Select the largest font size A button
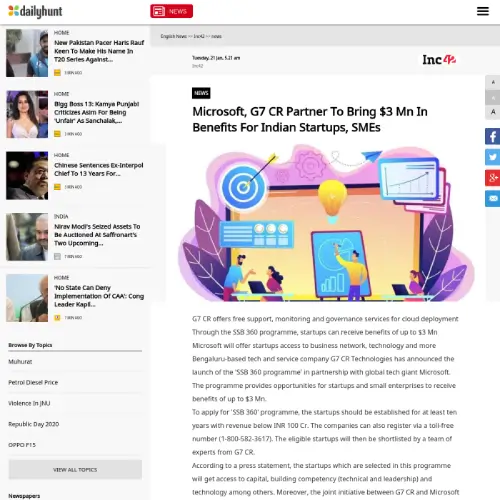 pos(493,112)
